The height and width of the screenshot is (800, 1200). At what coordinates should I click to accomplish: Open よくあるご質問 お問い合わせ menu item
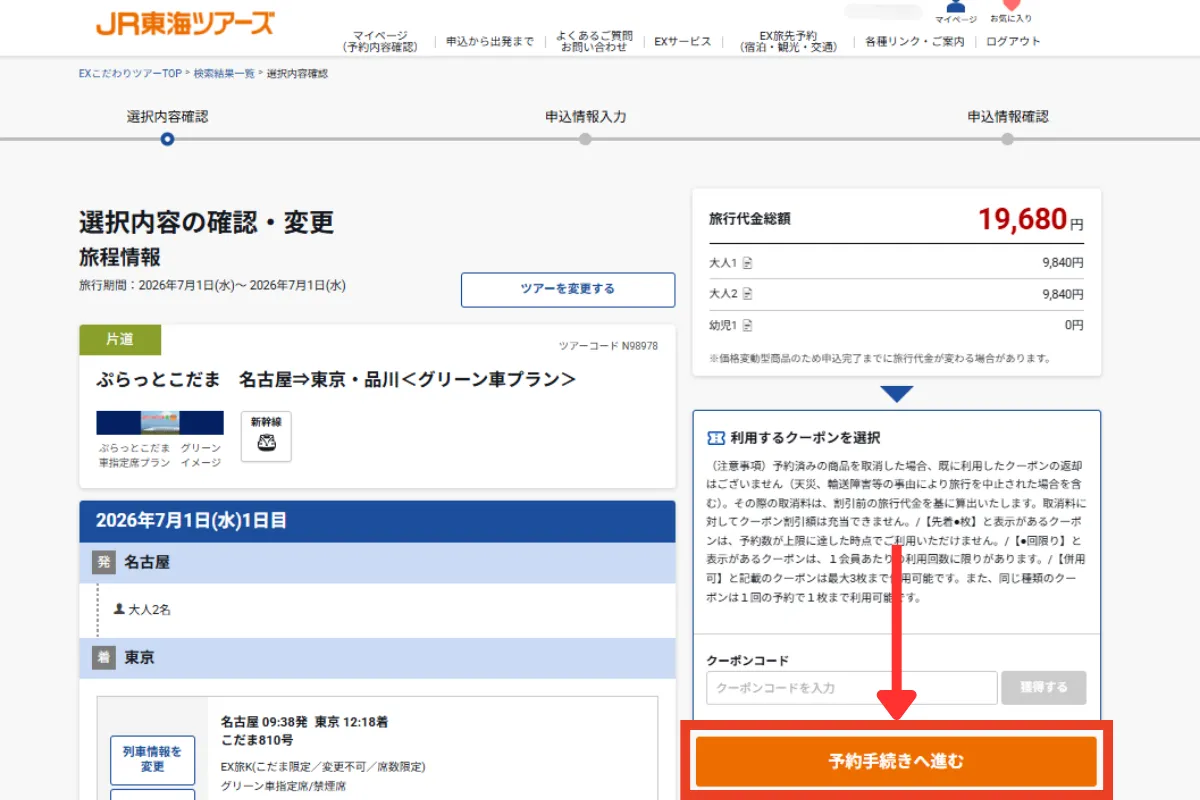tap(594, 41)
